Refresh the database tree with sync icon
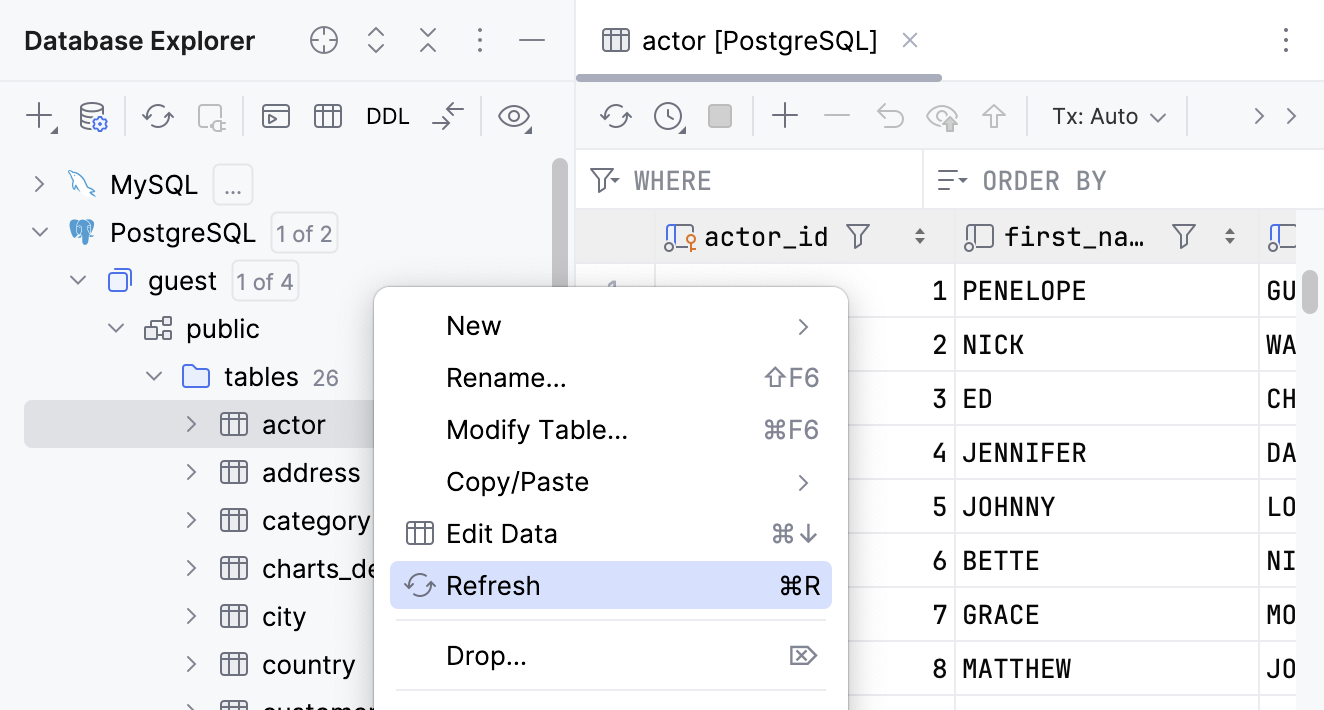Viewport: 1324px width, 710px height. [157, 116]
